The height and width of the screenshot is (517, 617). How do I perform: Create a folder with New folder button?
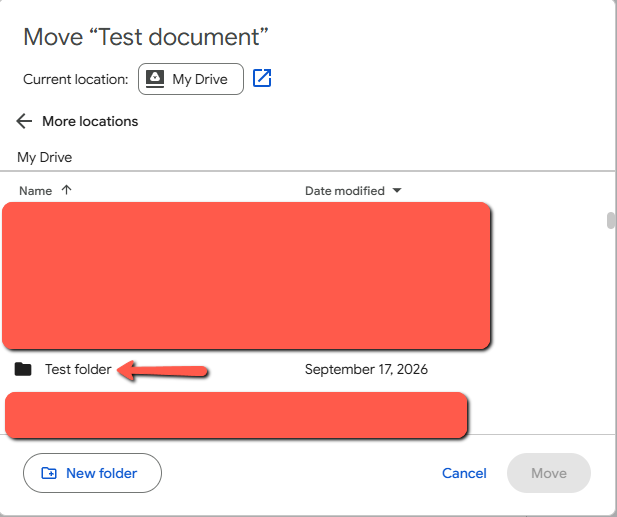coord(92,473)
